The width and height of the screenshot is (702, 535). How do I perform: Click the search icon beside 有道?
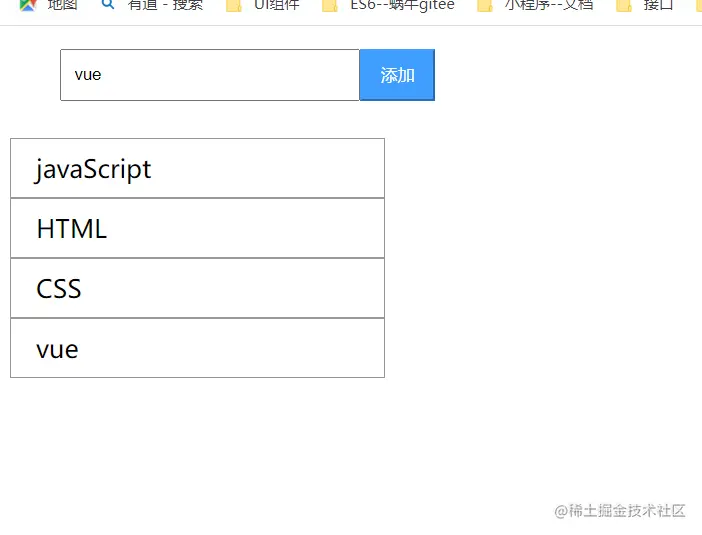click(108, 4)
